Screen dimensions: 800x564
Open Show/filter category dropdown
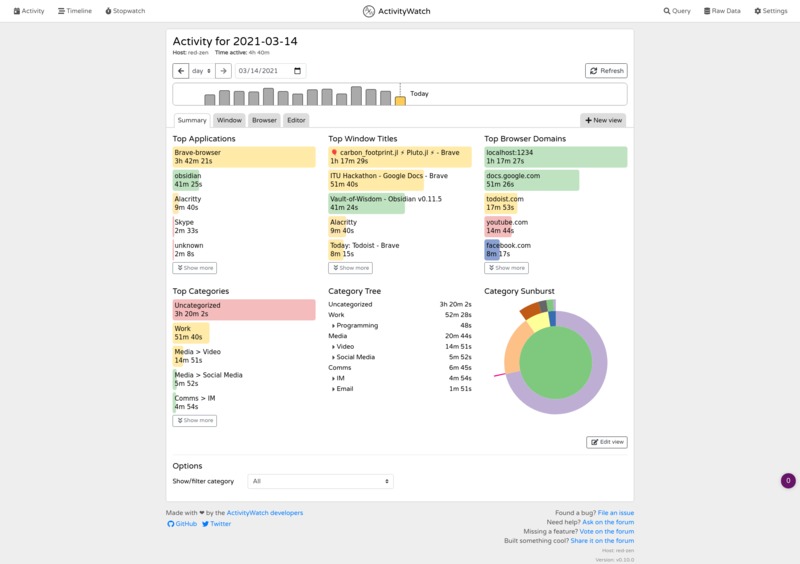(320, 481)
